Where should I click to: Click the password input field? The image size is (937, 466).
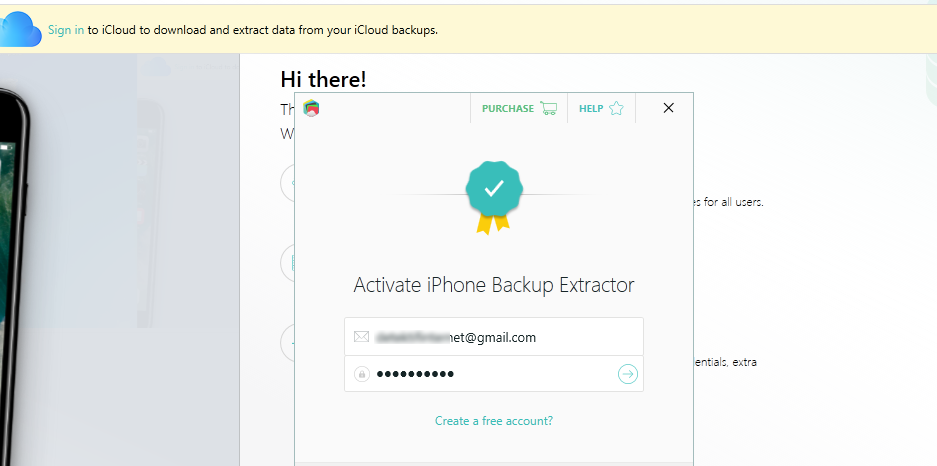coord(494,374)
